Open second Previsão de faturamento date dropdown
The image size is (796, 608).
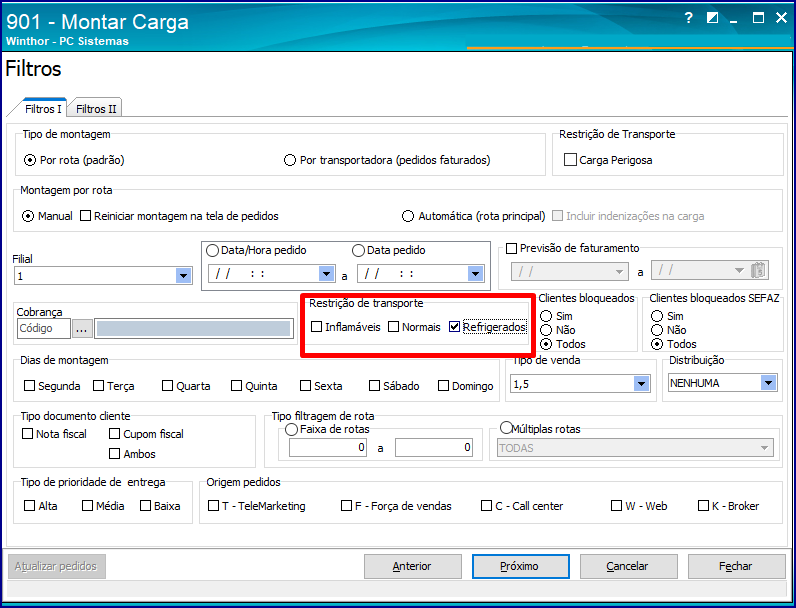click(x=739, y=271)
